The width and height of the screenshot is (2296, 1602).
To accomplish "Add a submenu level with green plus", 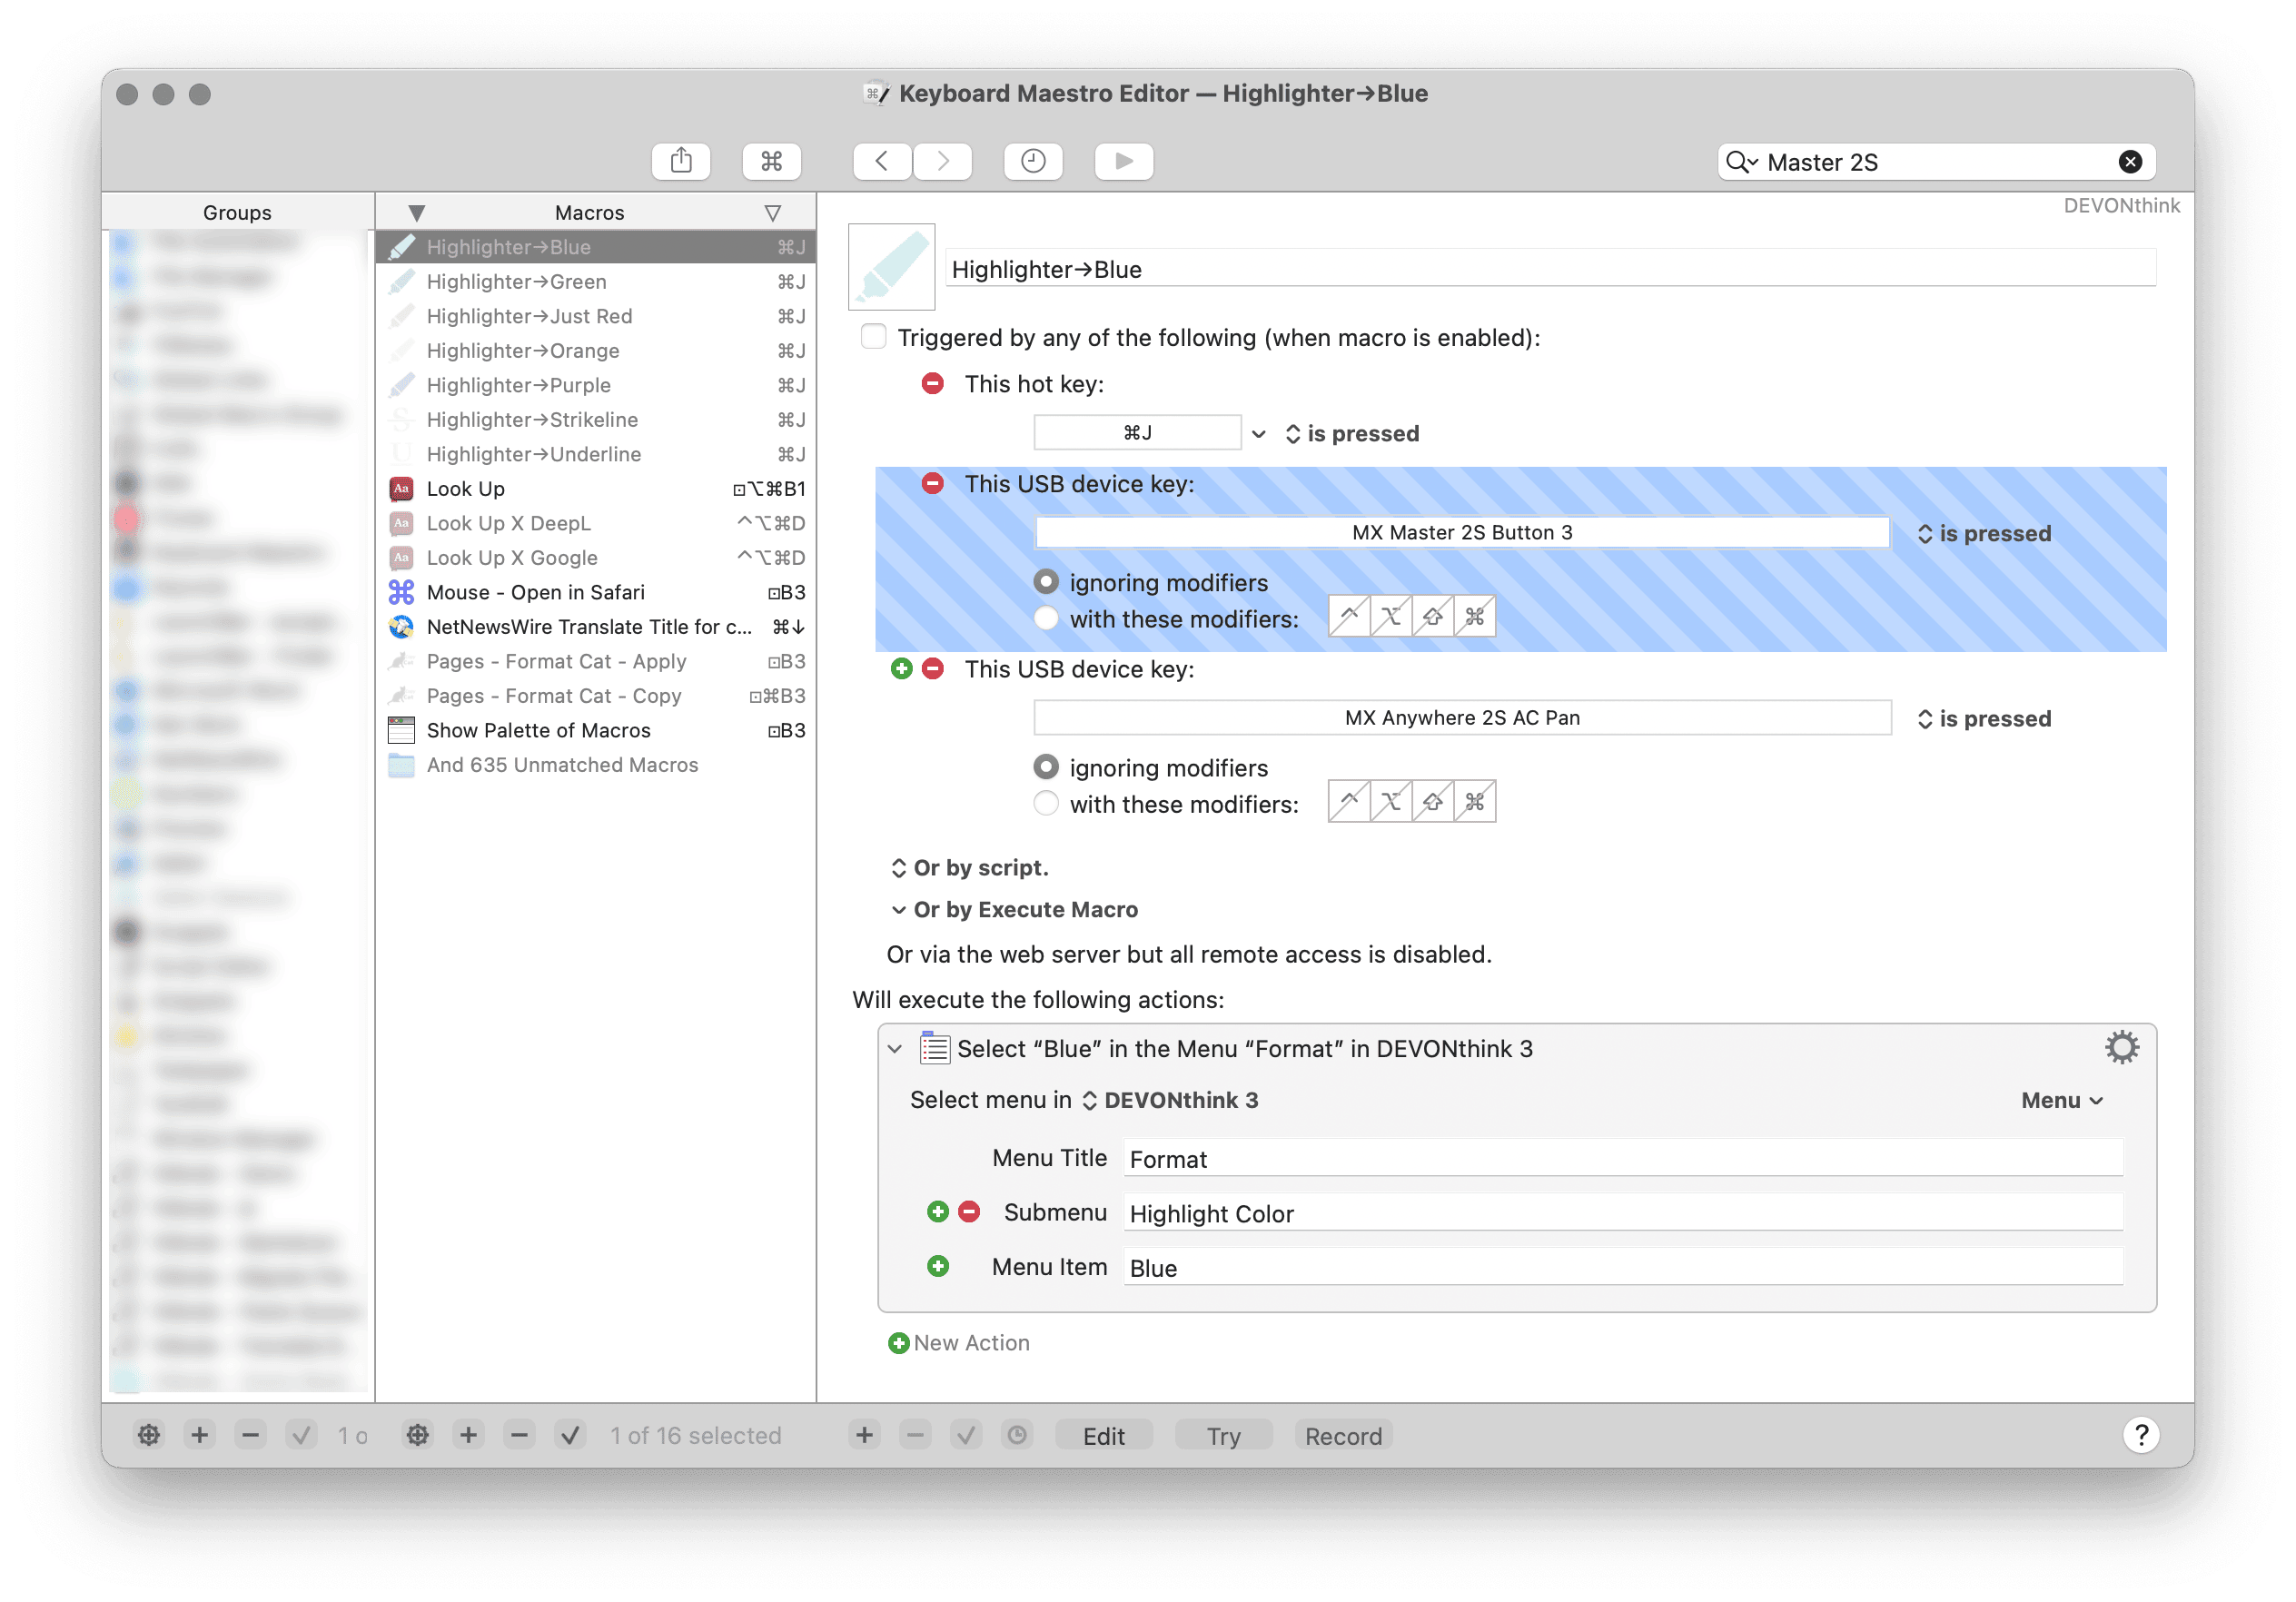I will point(937,1212).
